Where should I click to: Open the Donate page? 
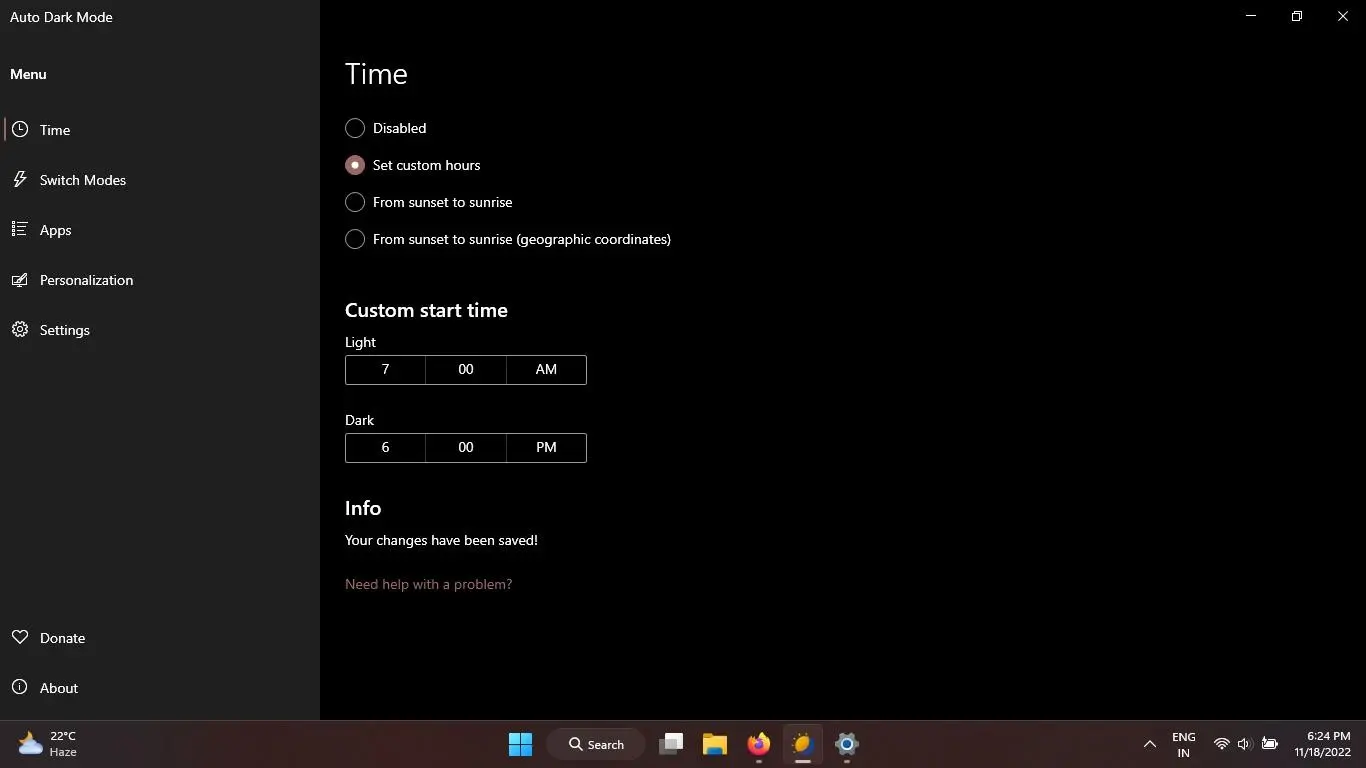click(x=160, y=638)
